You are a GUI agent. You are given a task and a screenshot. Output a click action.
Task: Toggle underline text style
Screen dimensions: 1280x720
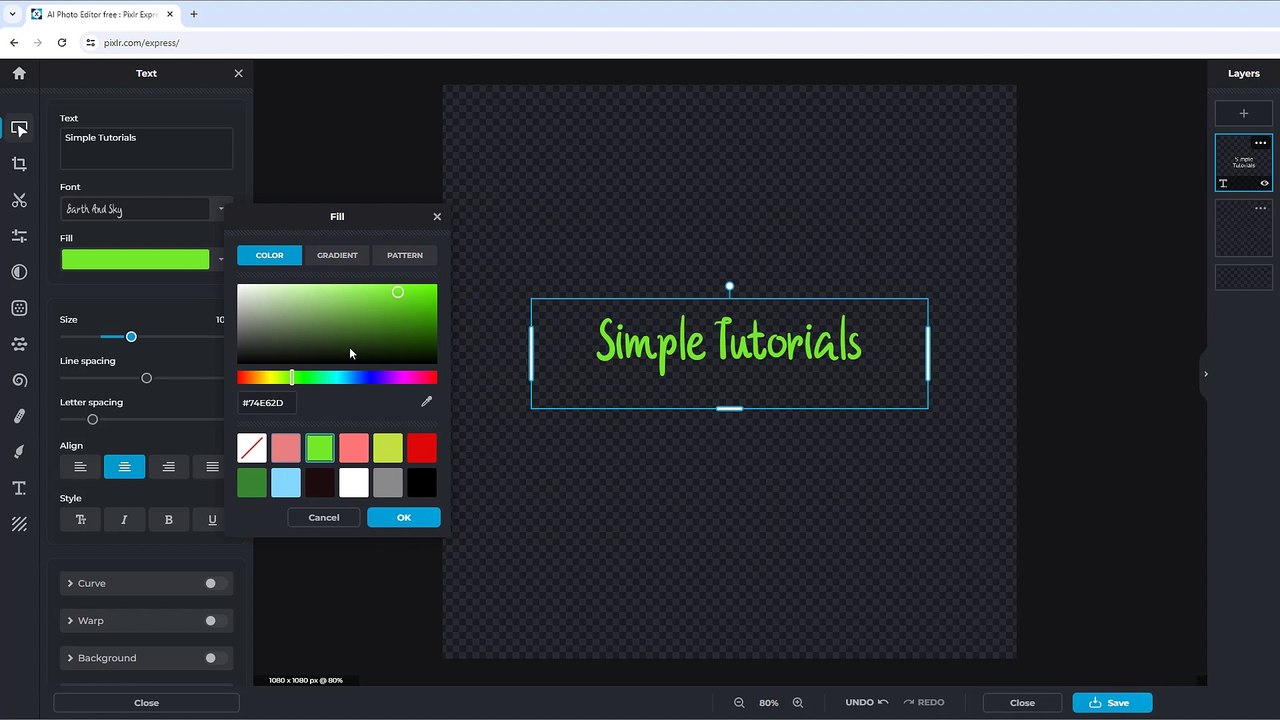point(212,520)
